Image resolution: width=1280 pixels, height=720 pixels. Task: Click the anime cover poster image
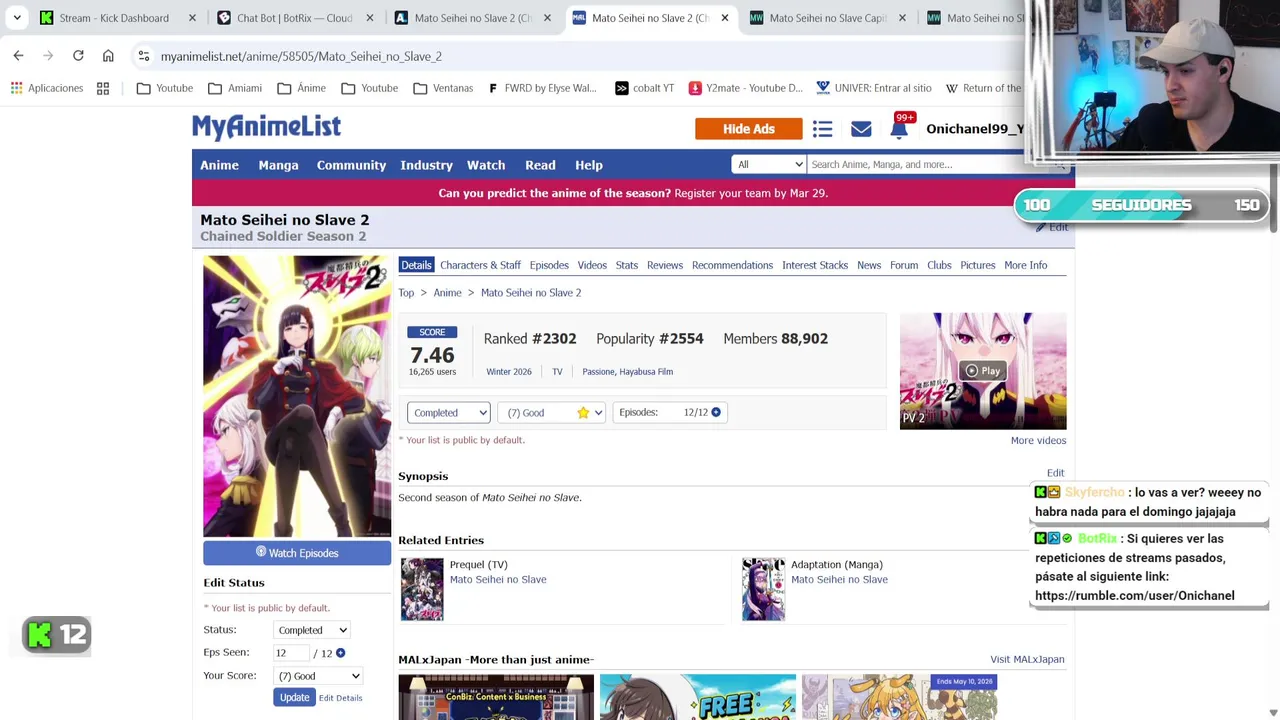(297, 396)
